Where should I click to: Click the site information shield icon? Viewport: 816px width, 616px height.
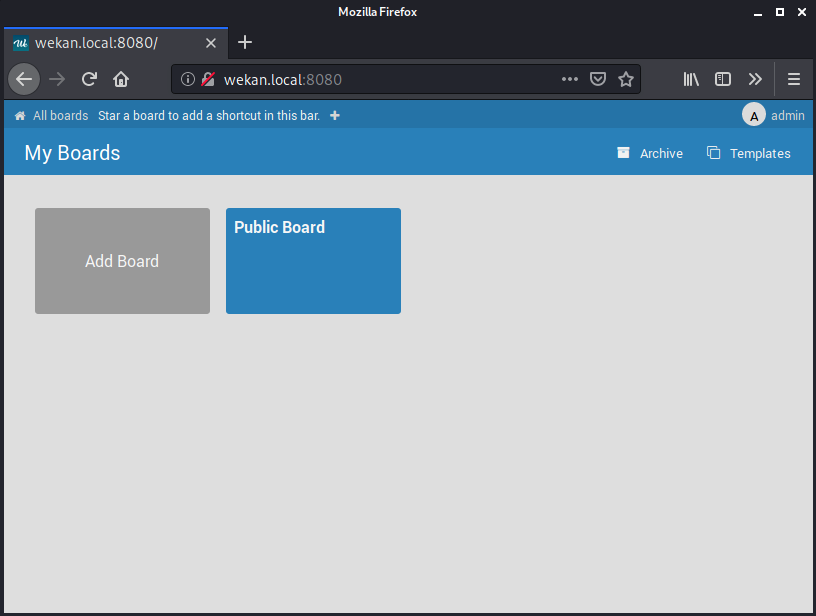click(x=207, y=78)
